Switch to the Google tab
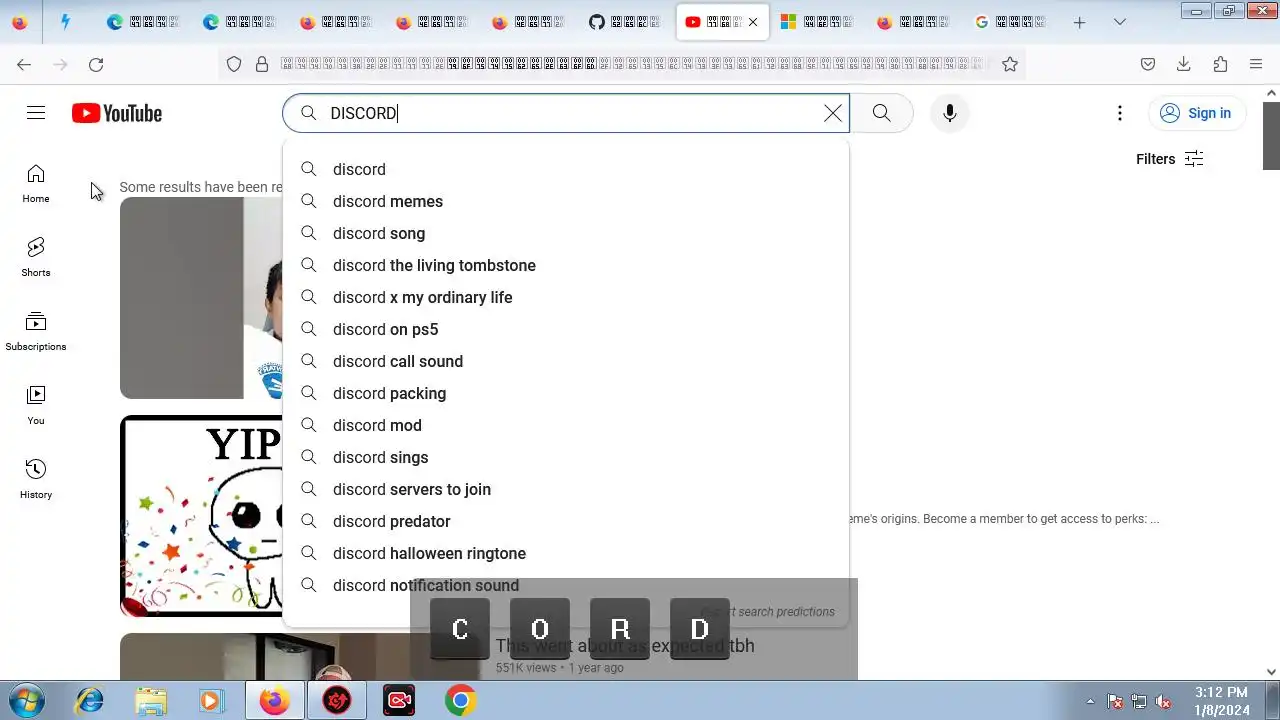The image size is (1280, 720). click(1011, 22)
